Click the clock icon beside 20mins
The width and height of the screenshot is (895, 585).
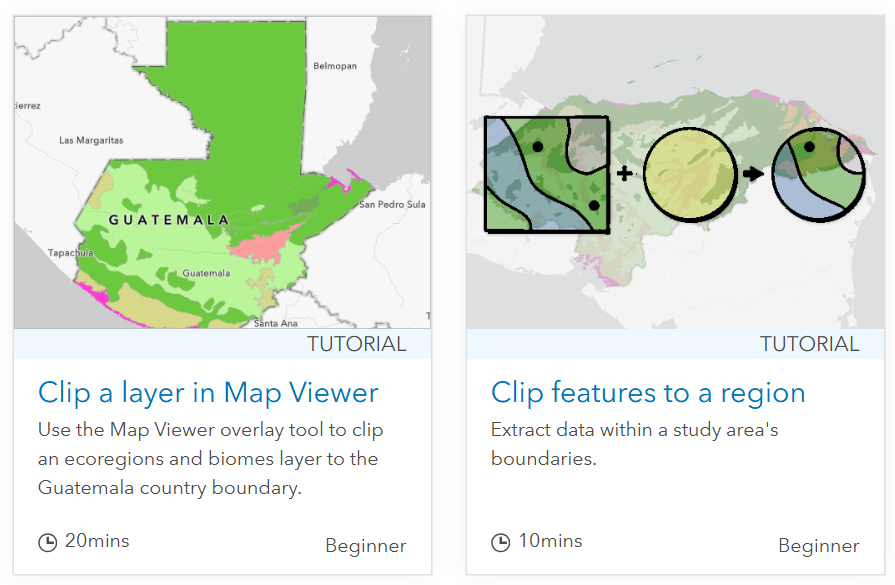(x=47, y=542)
